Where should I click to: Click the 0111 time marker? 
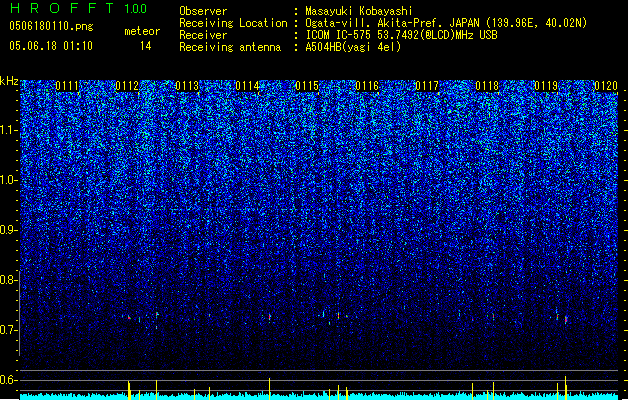click(67, 86)
